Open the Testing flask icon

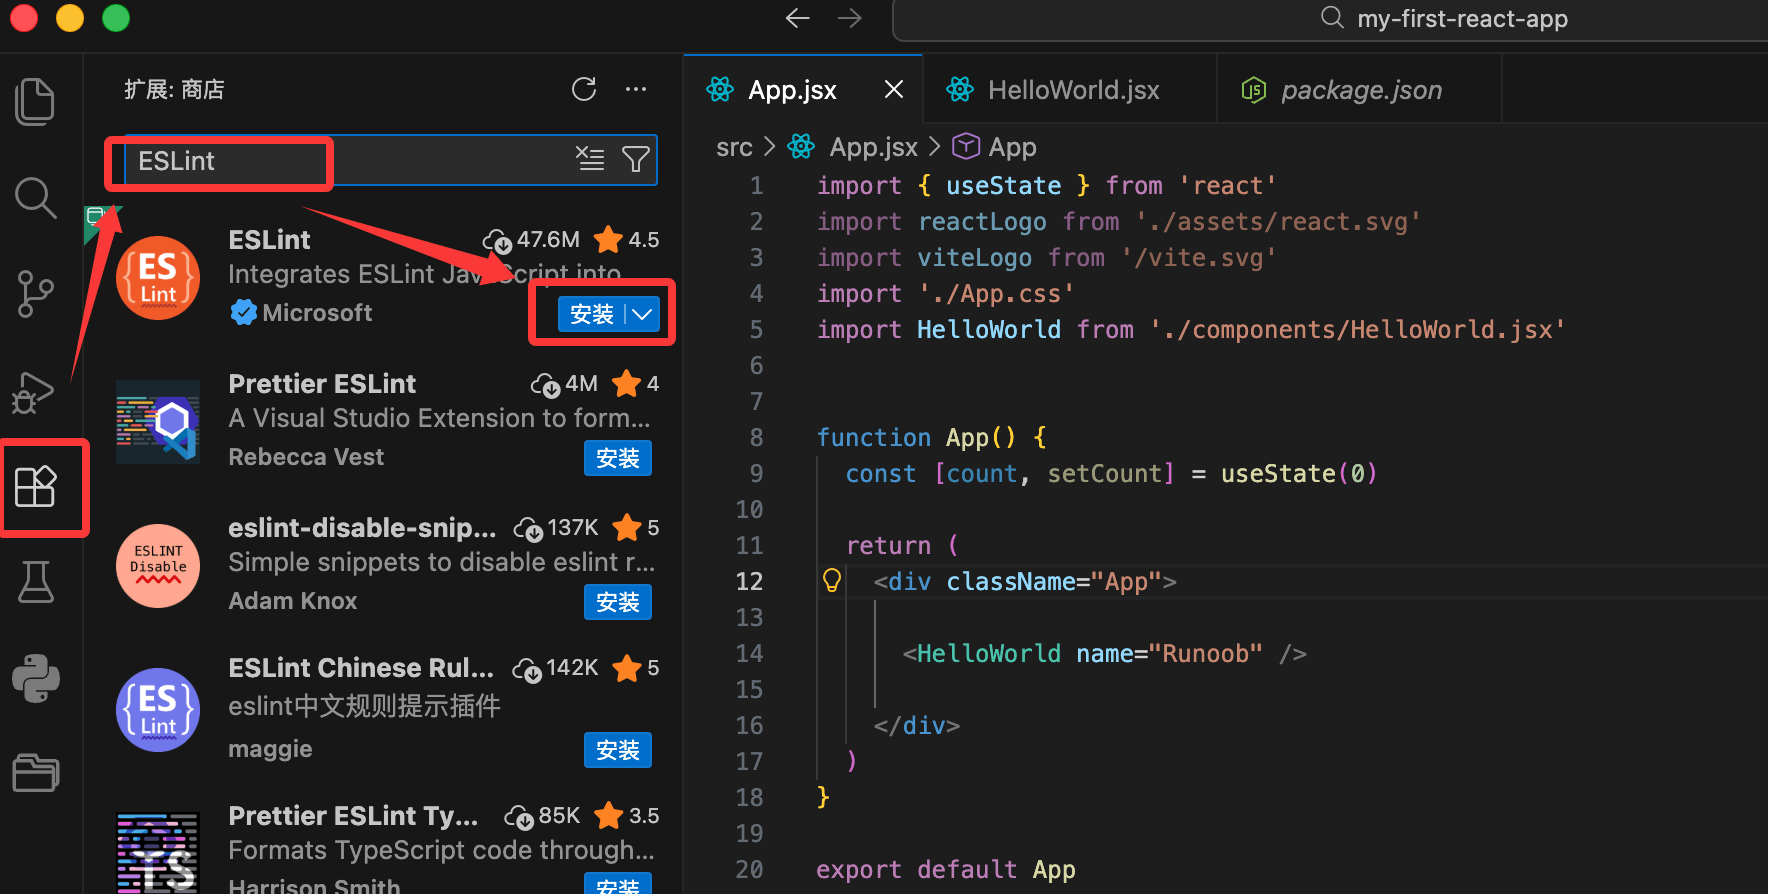click(x=36, y=582)
